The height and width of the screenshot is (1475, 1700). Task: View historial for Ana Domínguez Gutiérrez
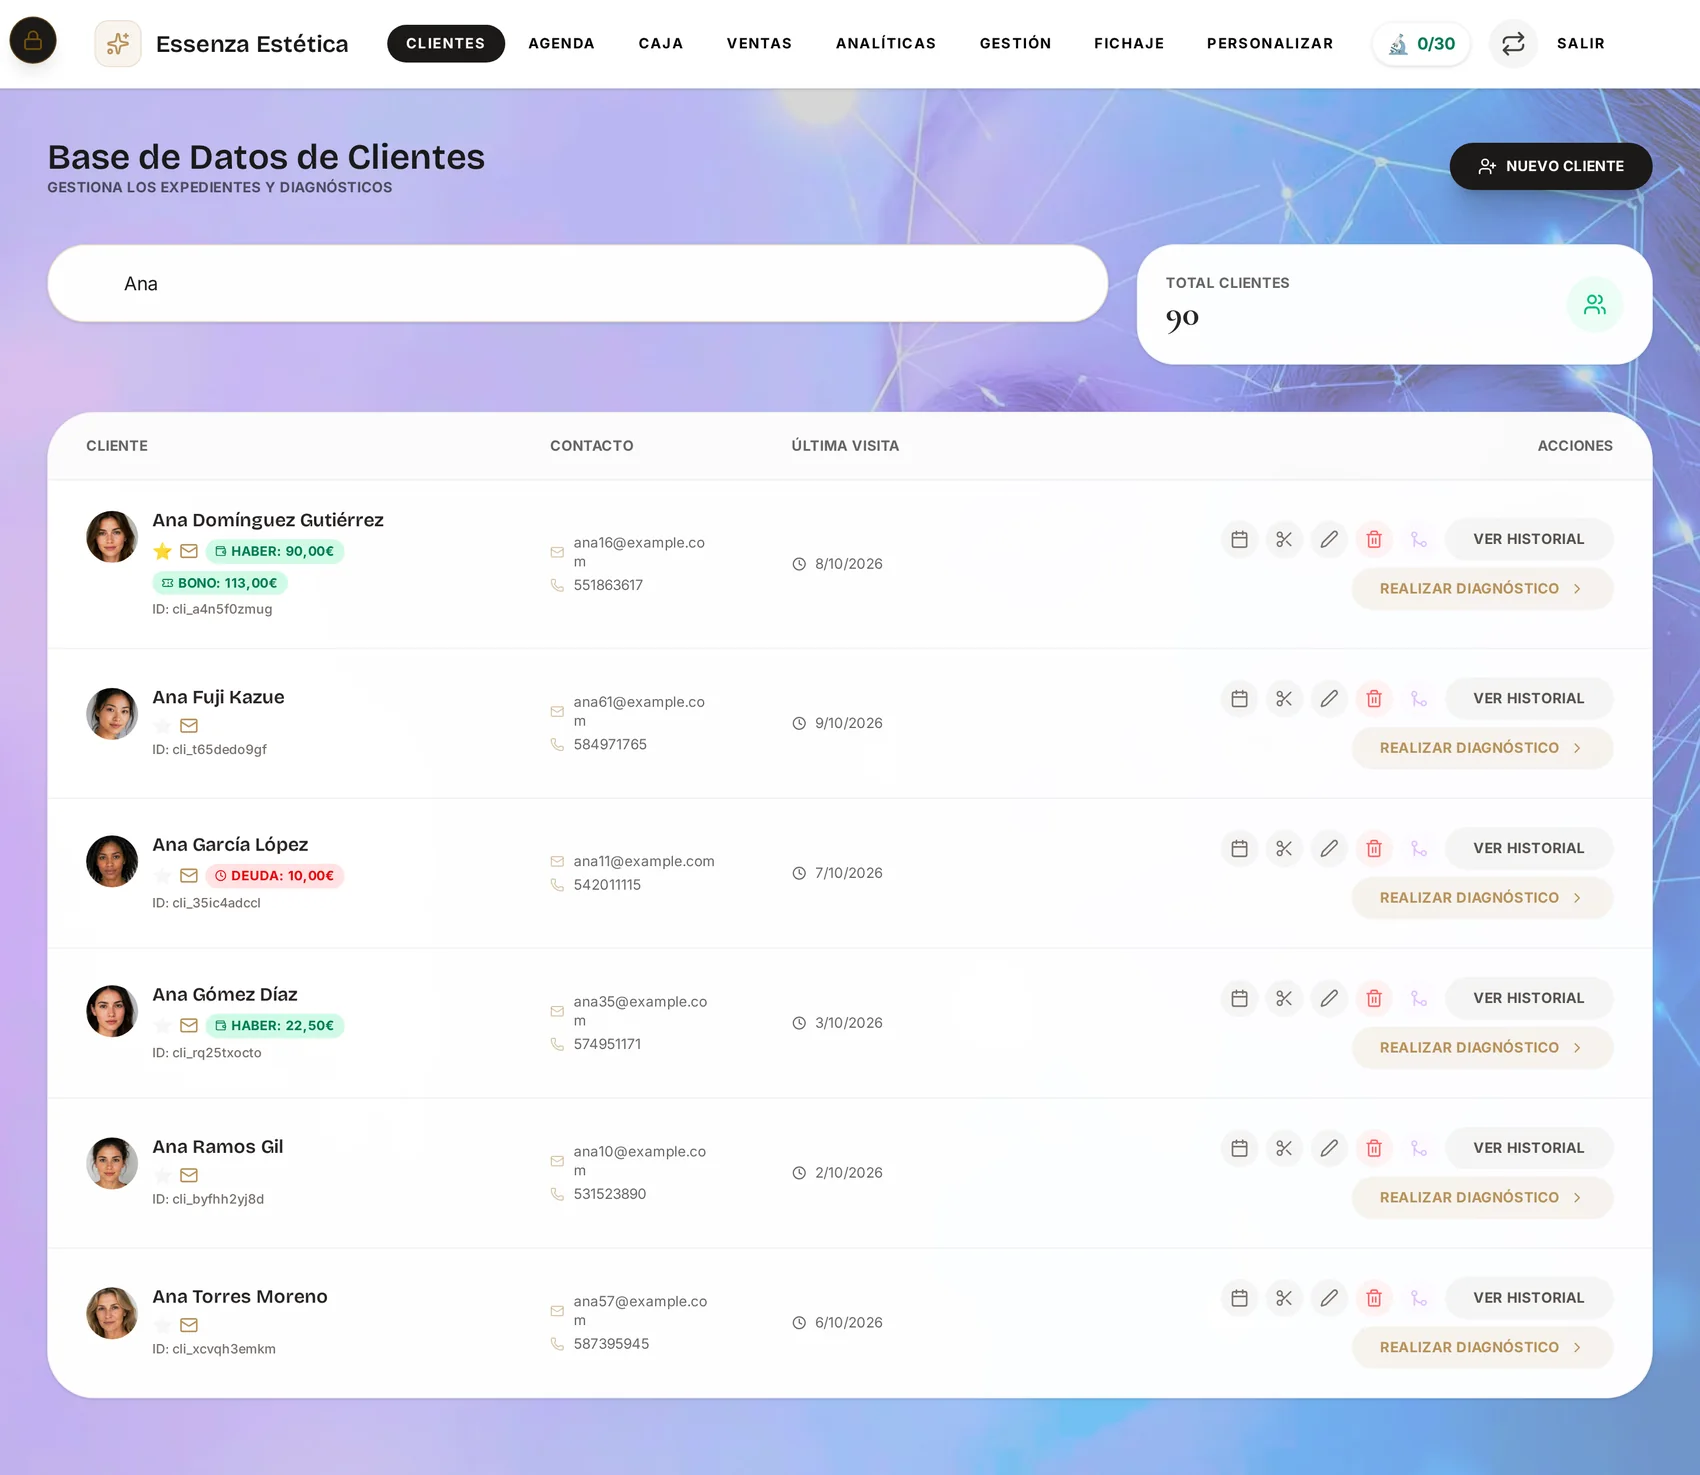pos(1529,539)
